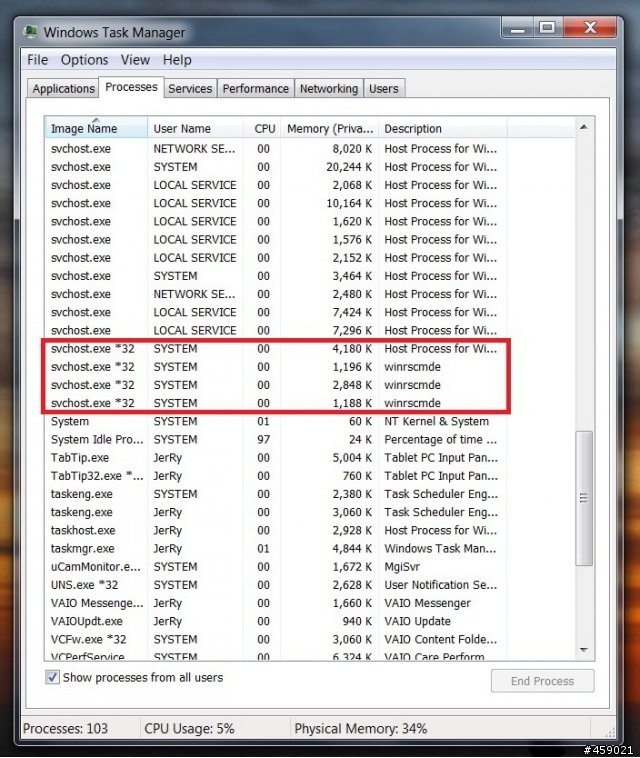Select the Processes tab
This screenshot has height=758, width=640.
[x=131, y=87]
